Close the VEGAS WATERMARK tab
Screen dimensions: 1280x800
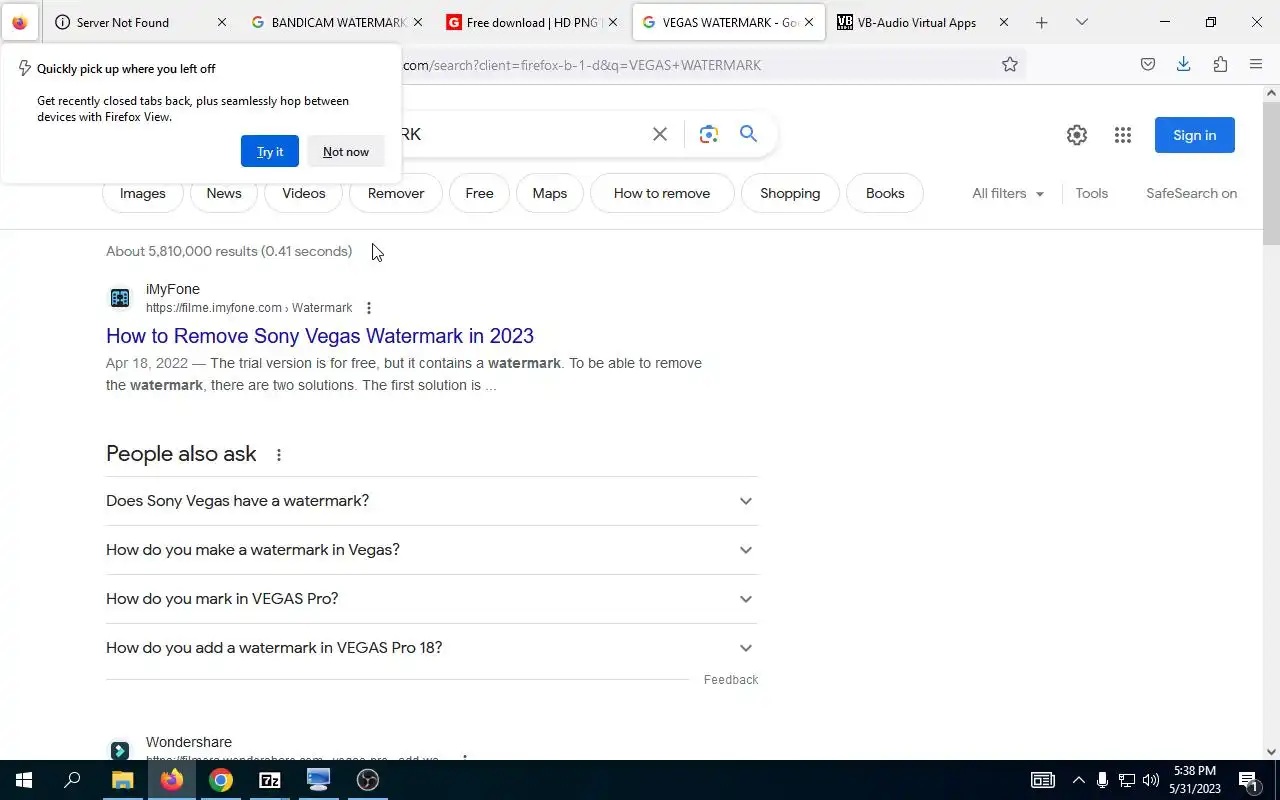808,22
